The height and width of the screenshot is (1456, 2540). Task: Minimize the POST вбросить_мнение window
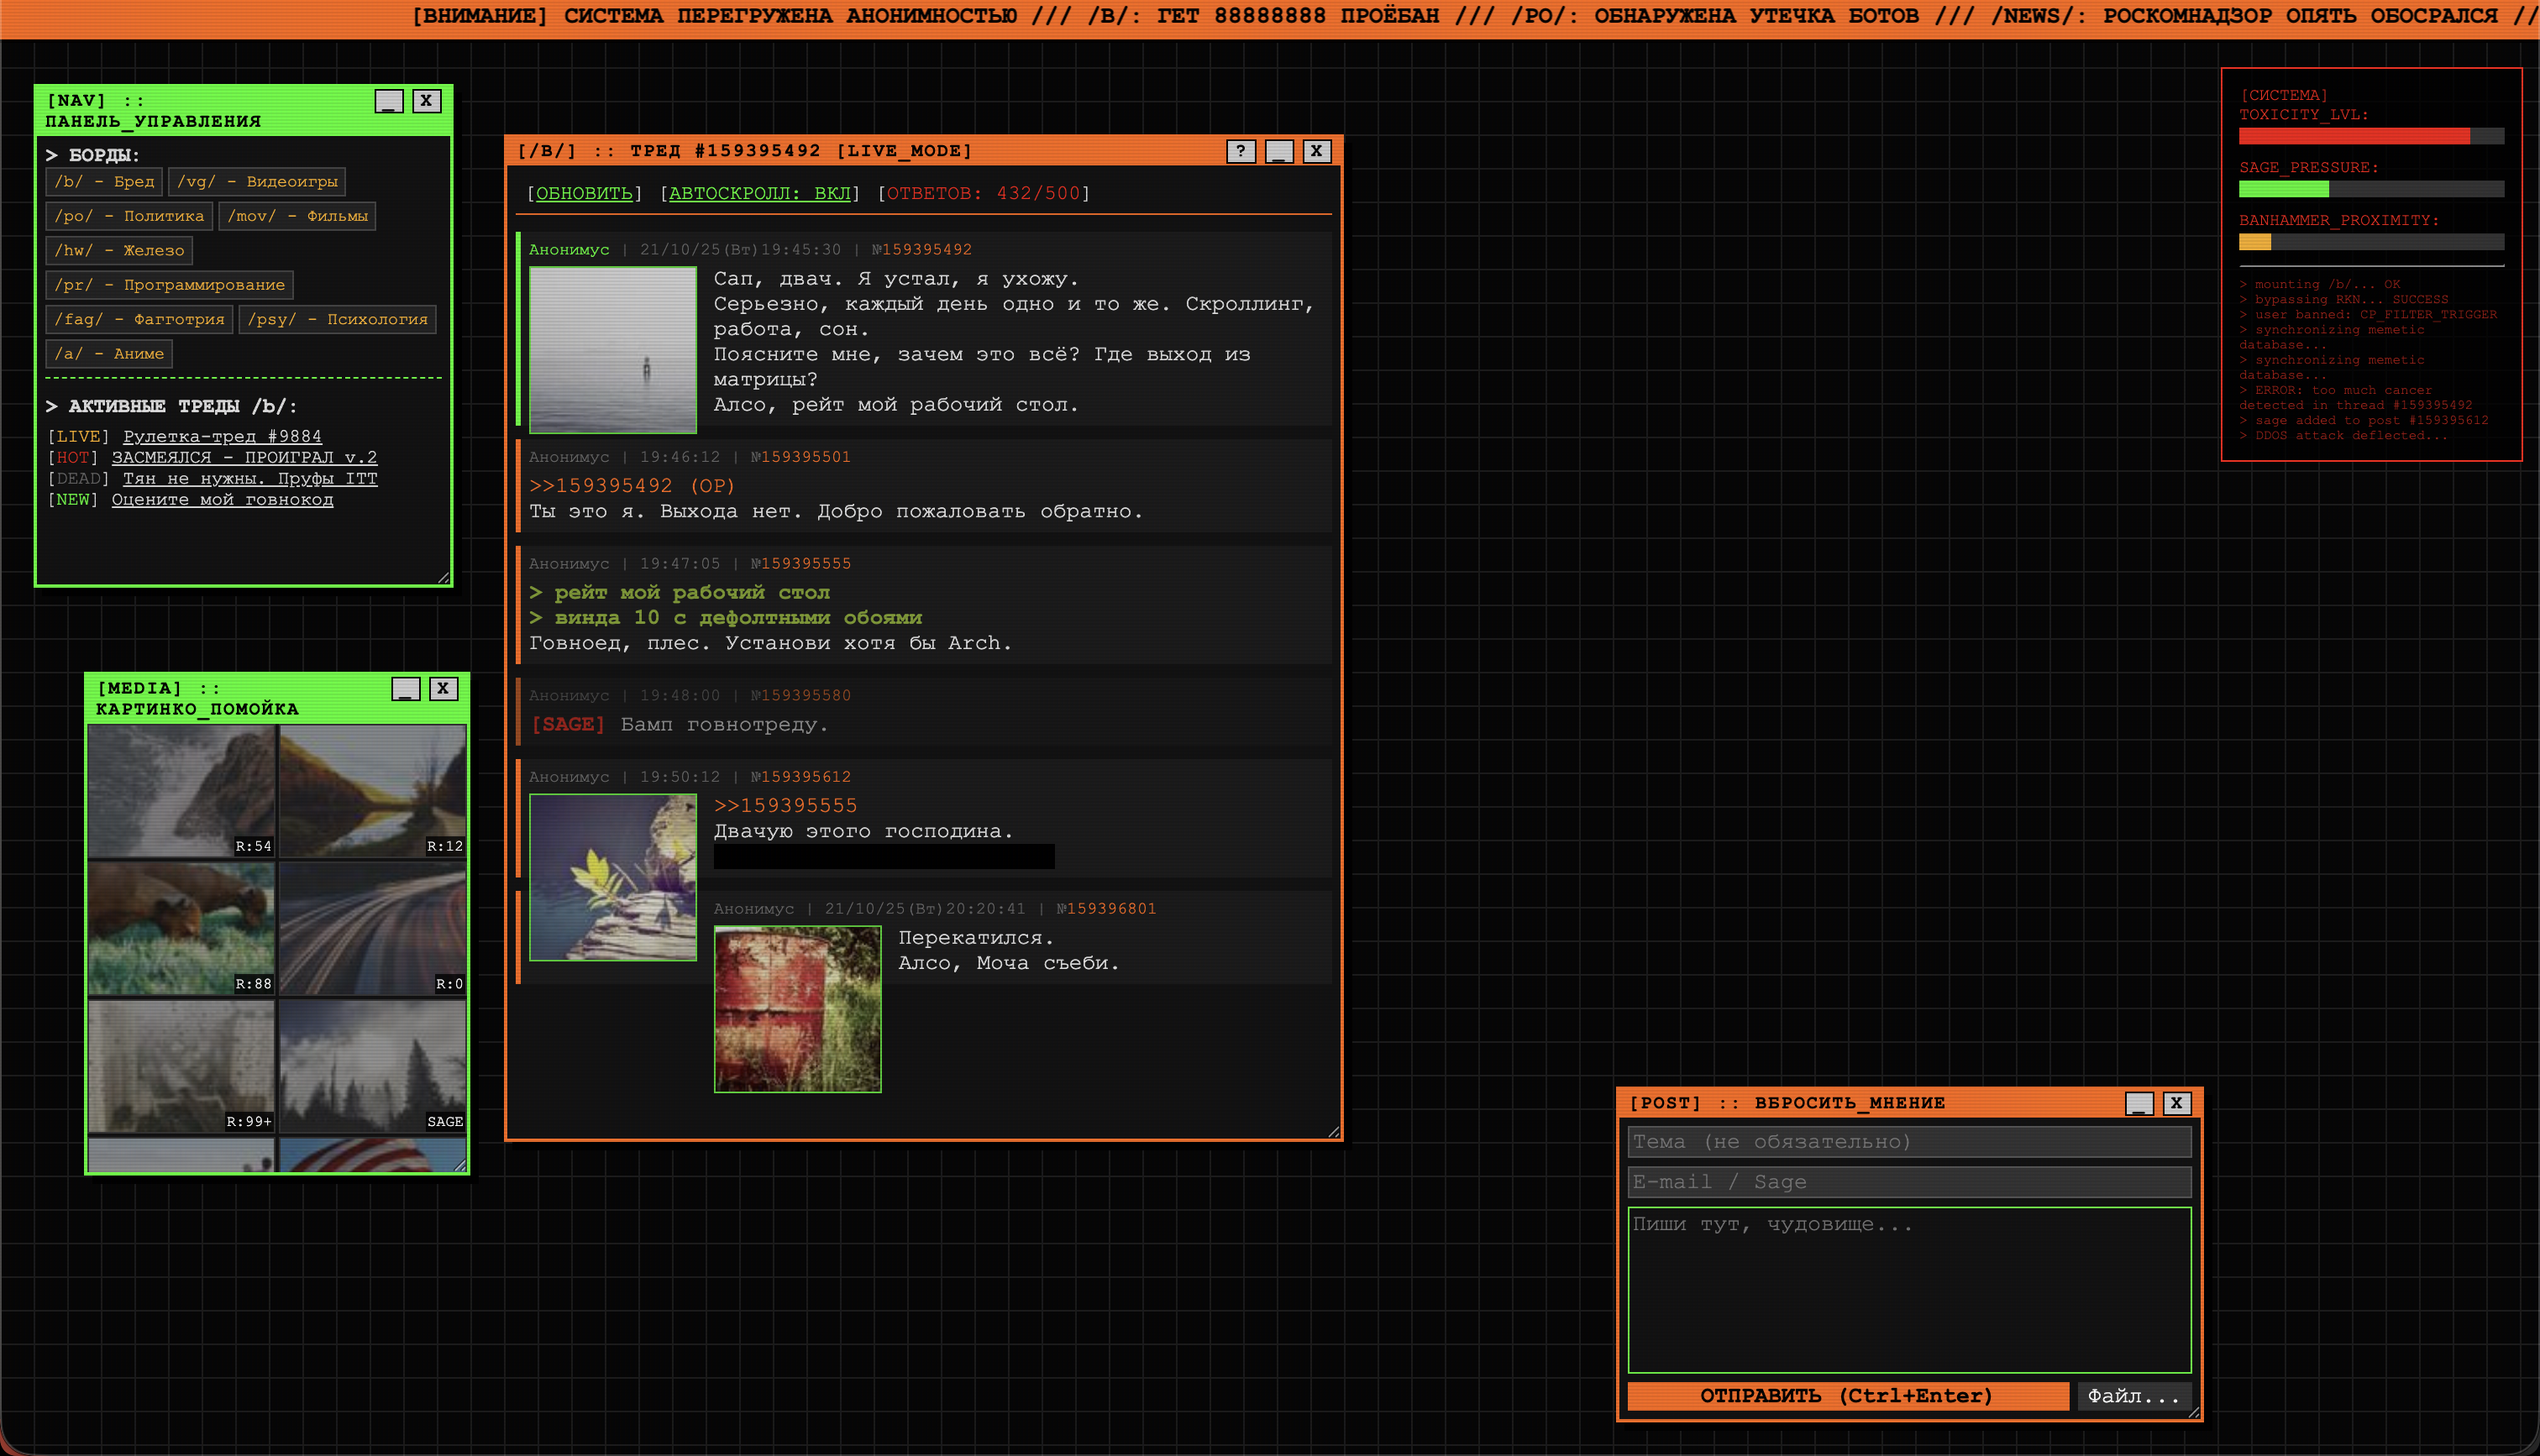(x=2139, y=1103)
